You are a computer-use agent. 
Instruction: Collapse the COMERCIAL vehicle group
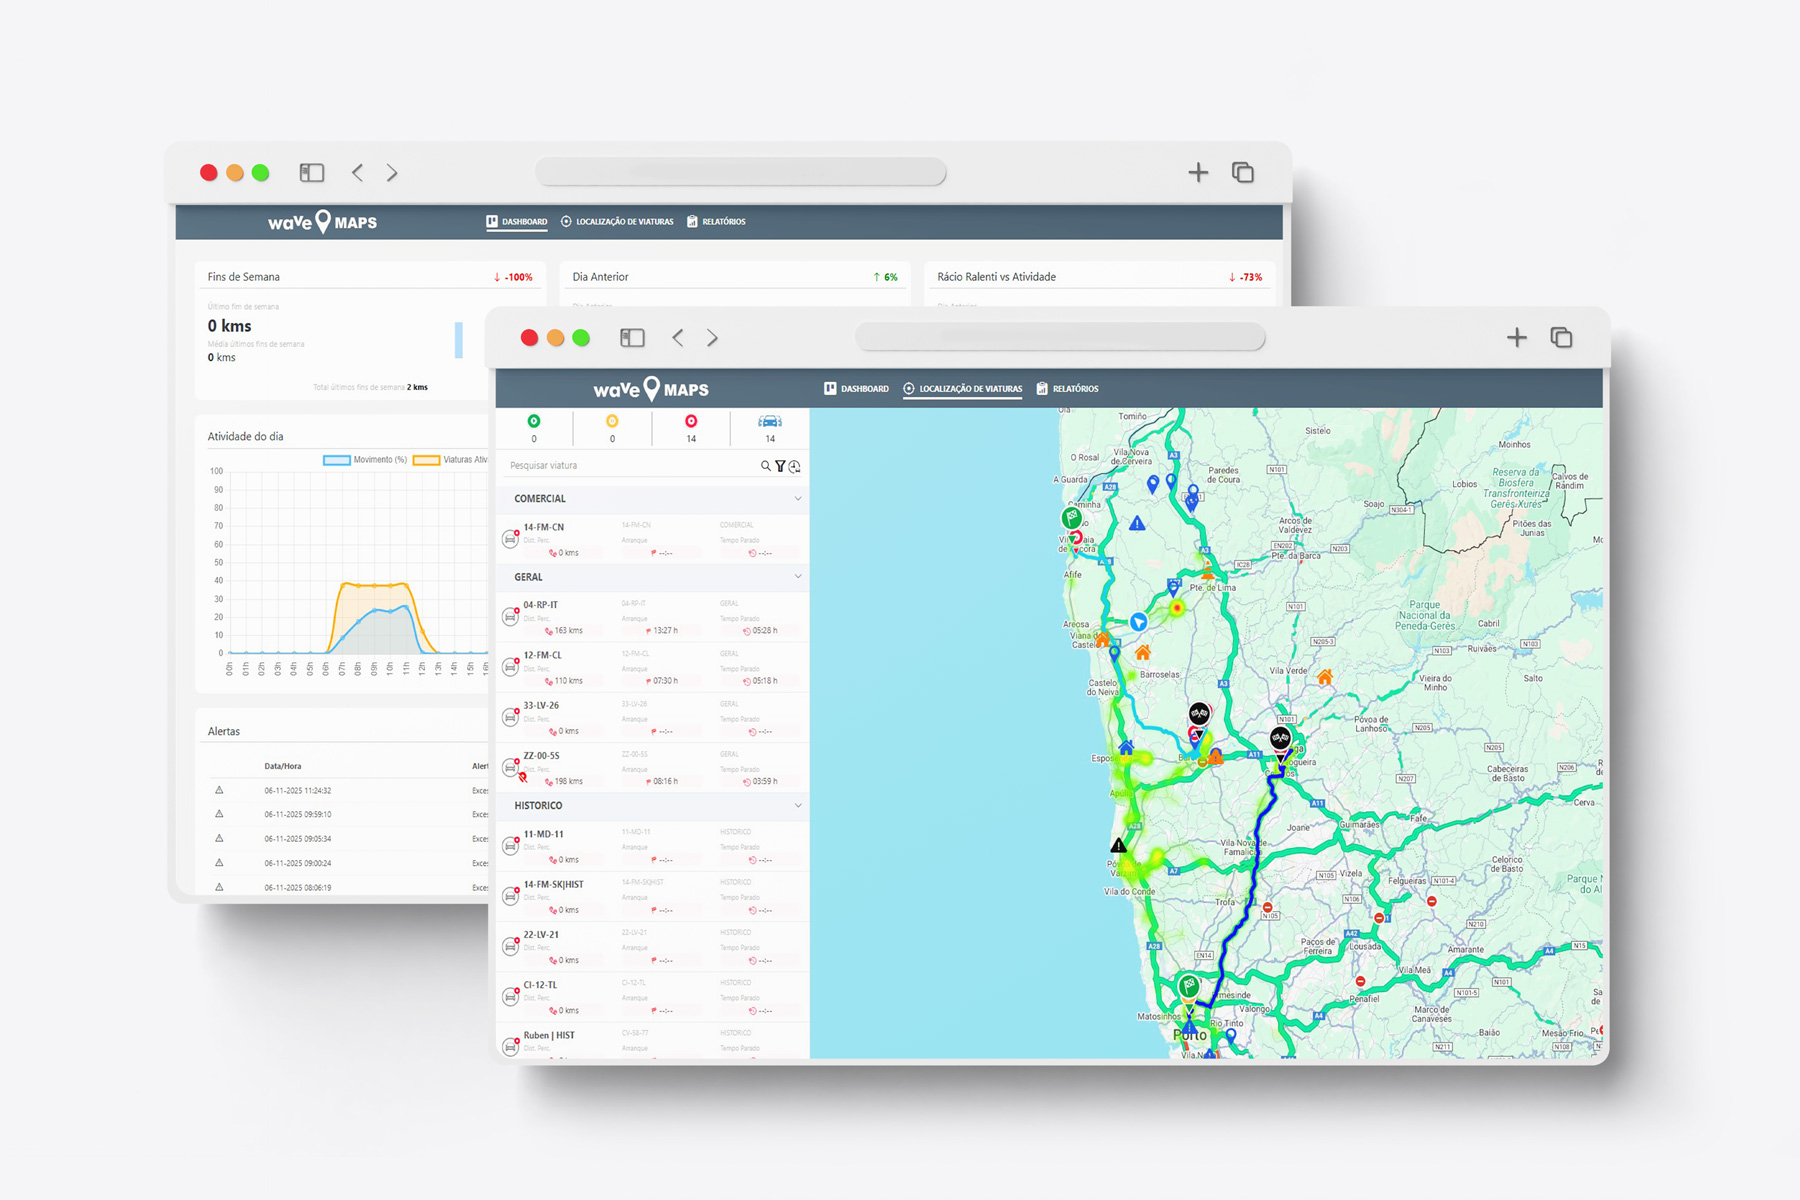[797, 498]
